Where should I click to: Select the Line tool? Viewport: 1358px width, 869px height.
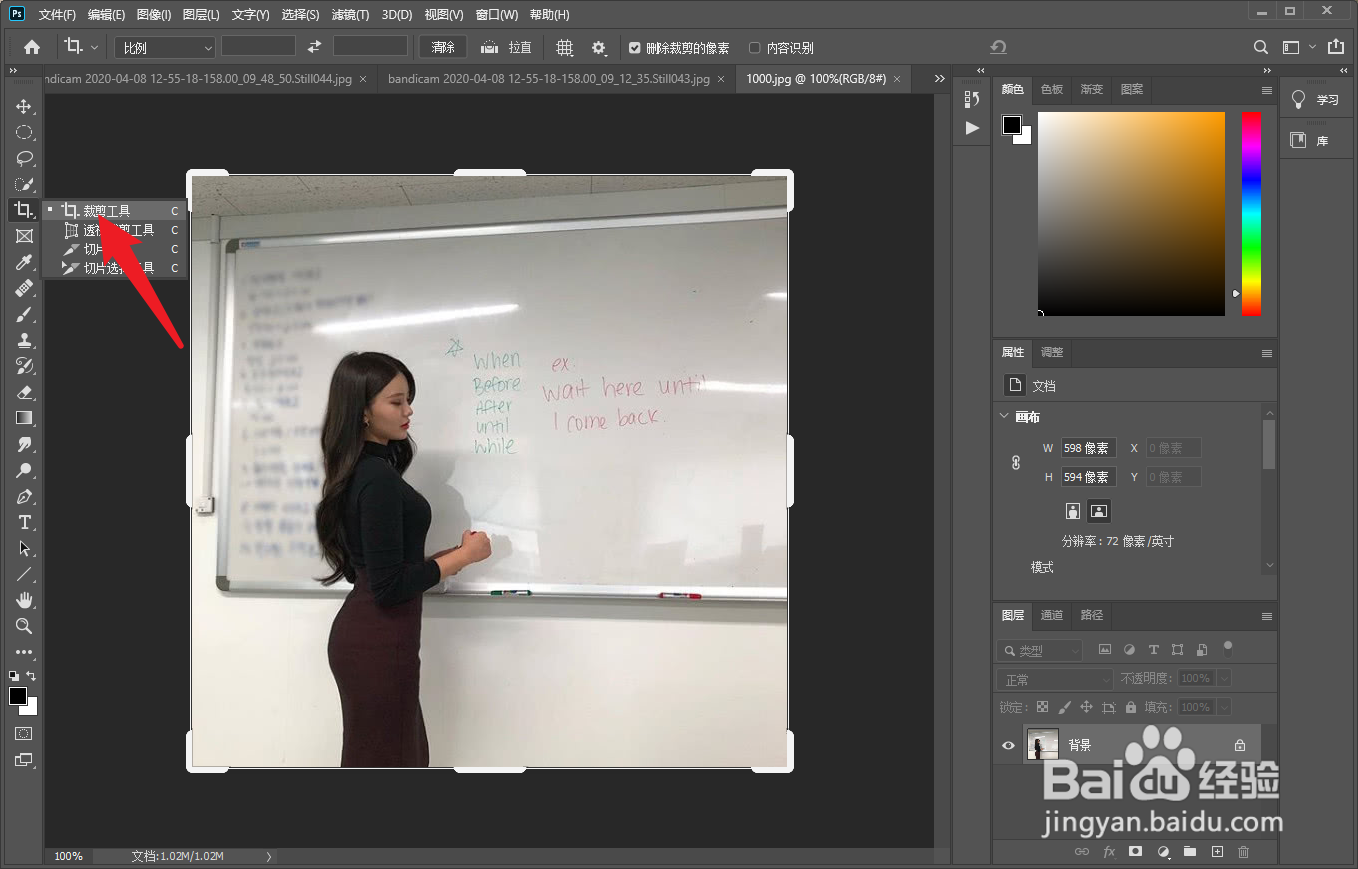point(24,574)
